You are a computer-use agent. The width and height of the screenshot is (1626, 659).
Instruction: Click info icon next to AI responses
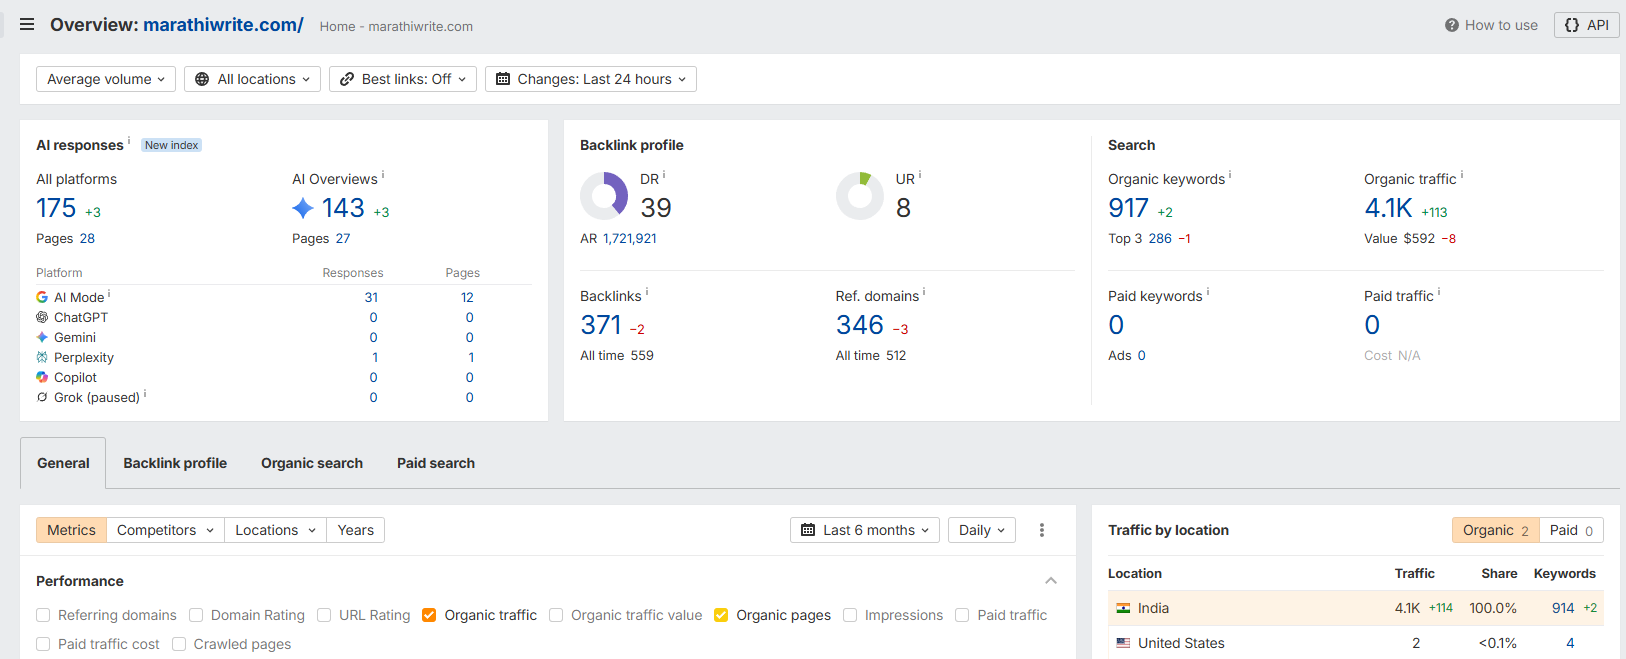click(129, 141)
